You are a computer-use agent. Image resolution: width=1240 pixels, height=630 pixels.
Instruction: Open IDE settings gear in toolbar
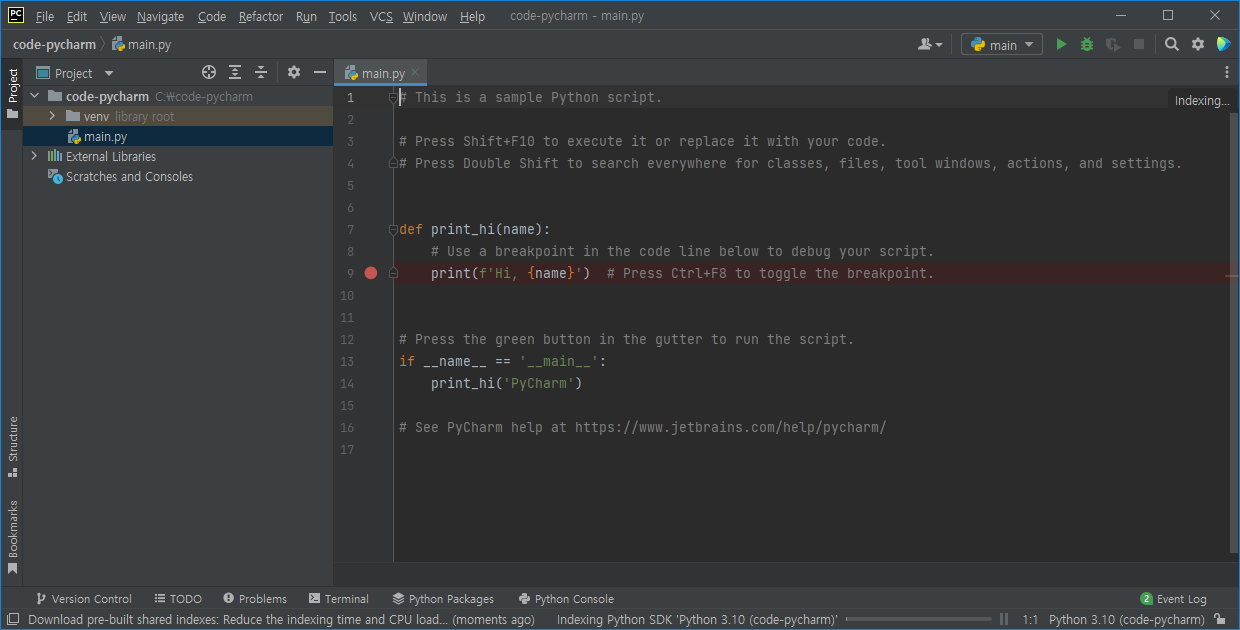1198,44
